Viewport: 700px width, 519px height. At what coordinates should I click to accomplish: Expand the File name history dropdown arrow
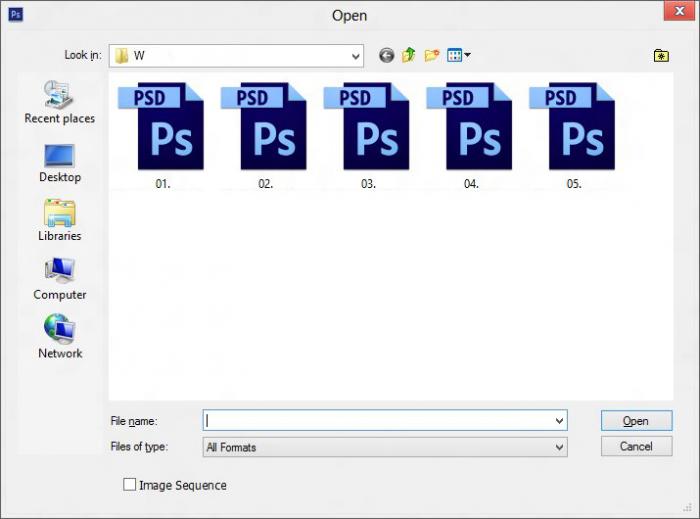point(559,420)
